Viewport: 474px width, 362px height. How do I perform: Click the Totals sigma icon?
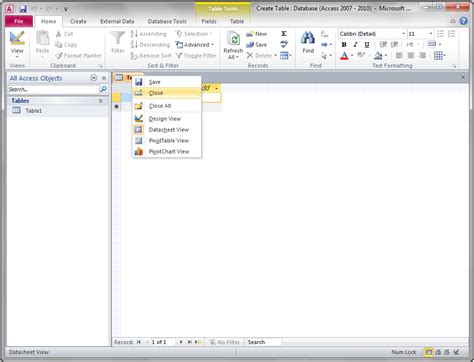pos(284,34)
